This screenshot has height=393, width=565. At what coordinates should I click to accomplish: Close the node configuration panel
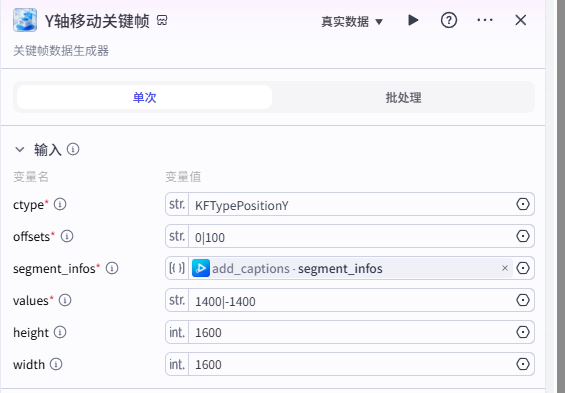click(x=521, y=20)
